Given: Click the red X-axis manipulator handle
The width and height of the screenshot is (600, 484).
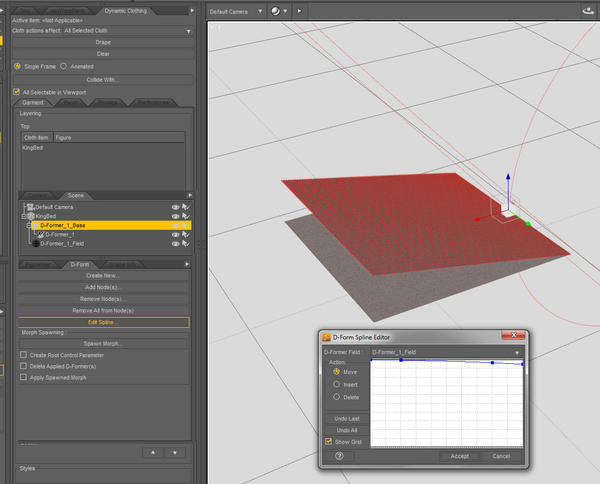Looking at the screenshot, I should click(x=477, y=219).
